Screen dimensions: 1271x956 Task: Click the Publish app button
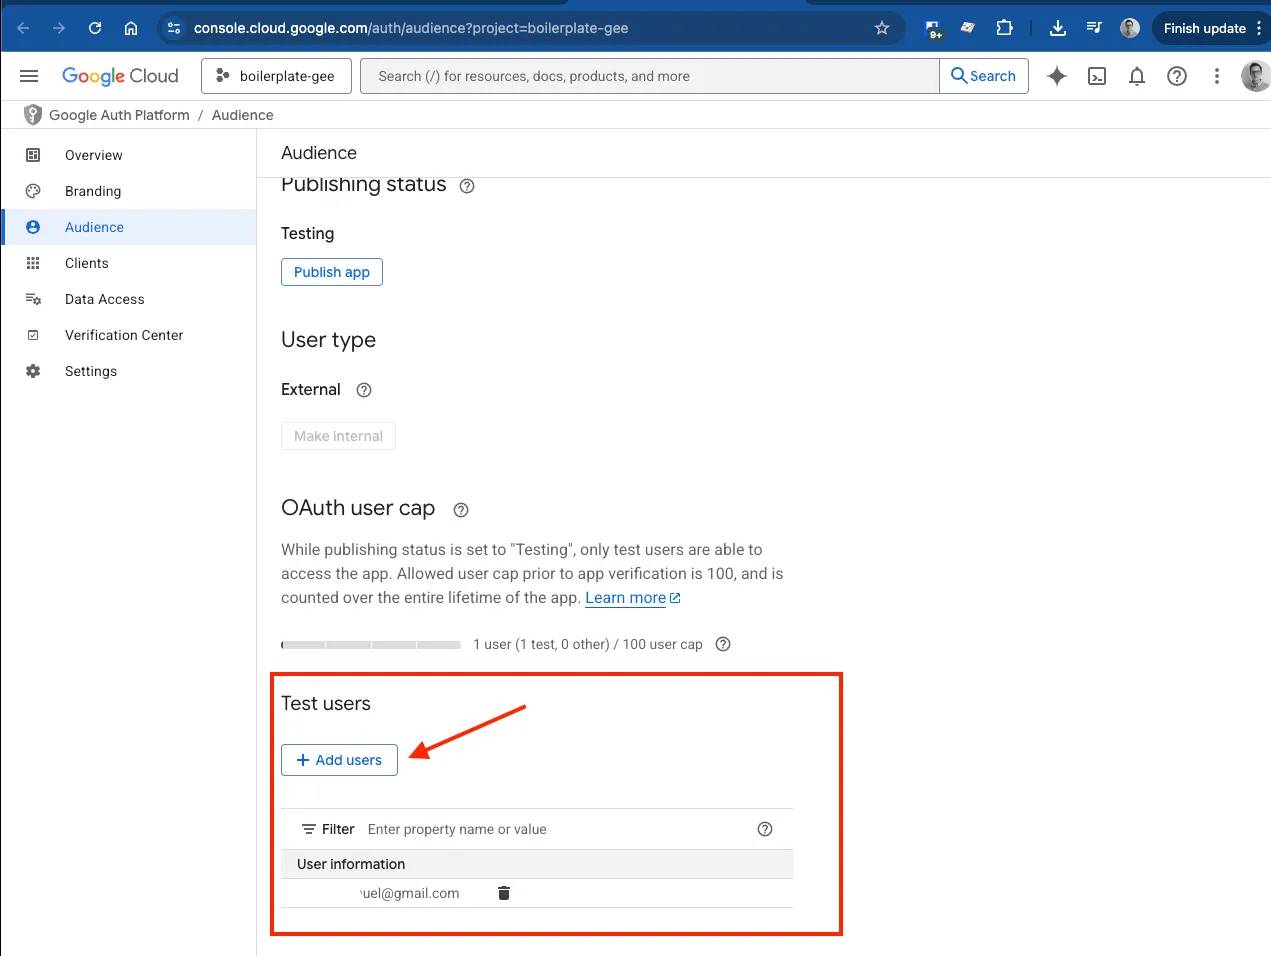(332, 272)
